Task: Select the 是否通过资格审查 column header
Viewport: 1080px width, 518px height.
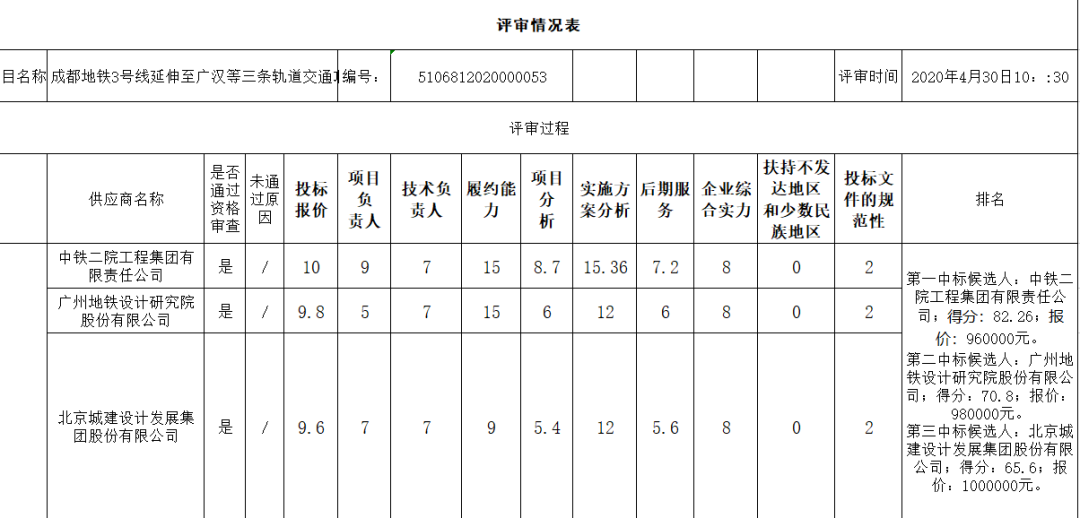Action: [x=226, y=199]
